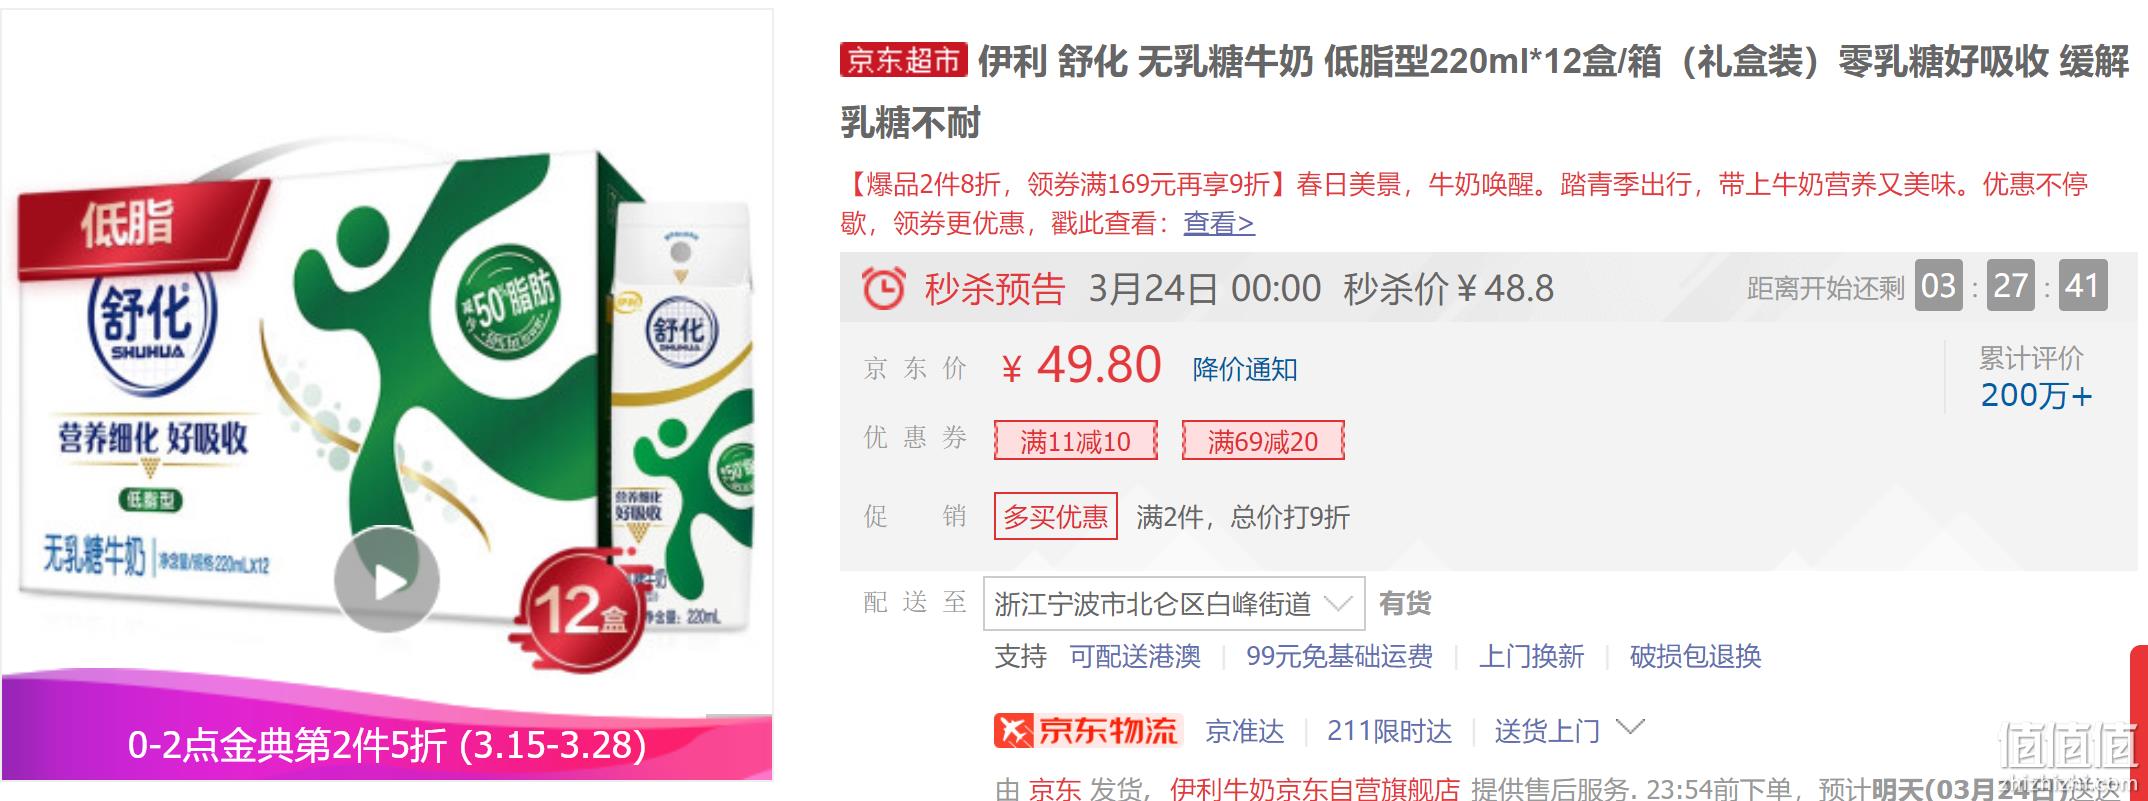Click the 上门换新 service link
The image size is (2148, 801).
1531,657
